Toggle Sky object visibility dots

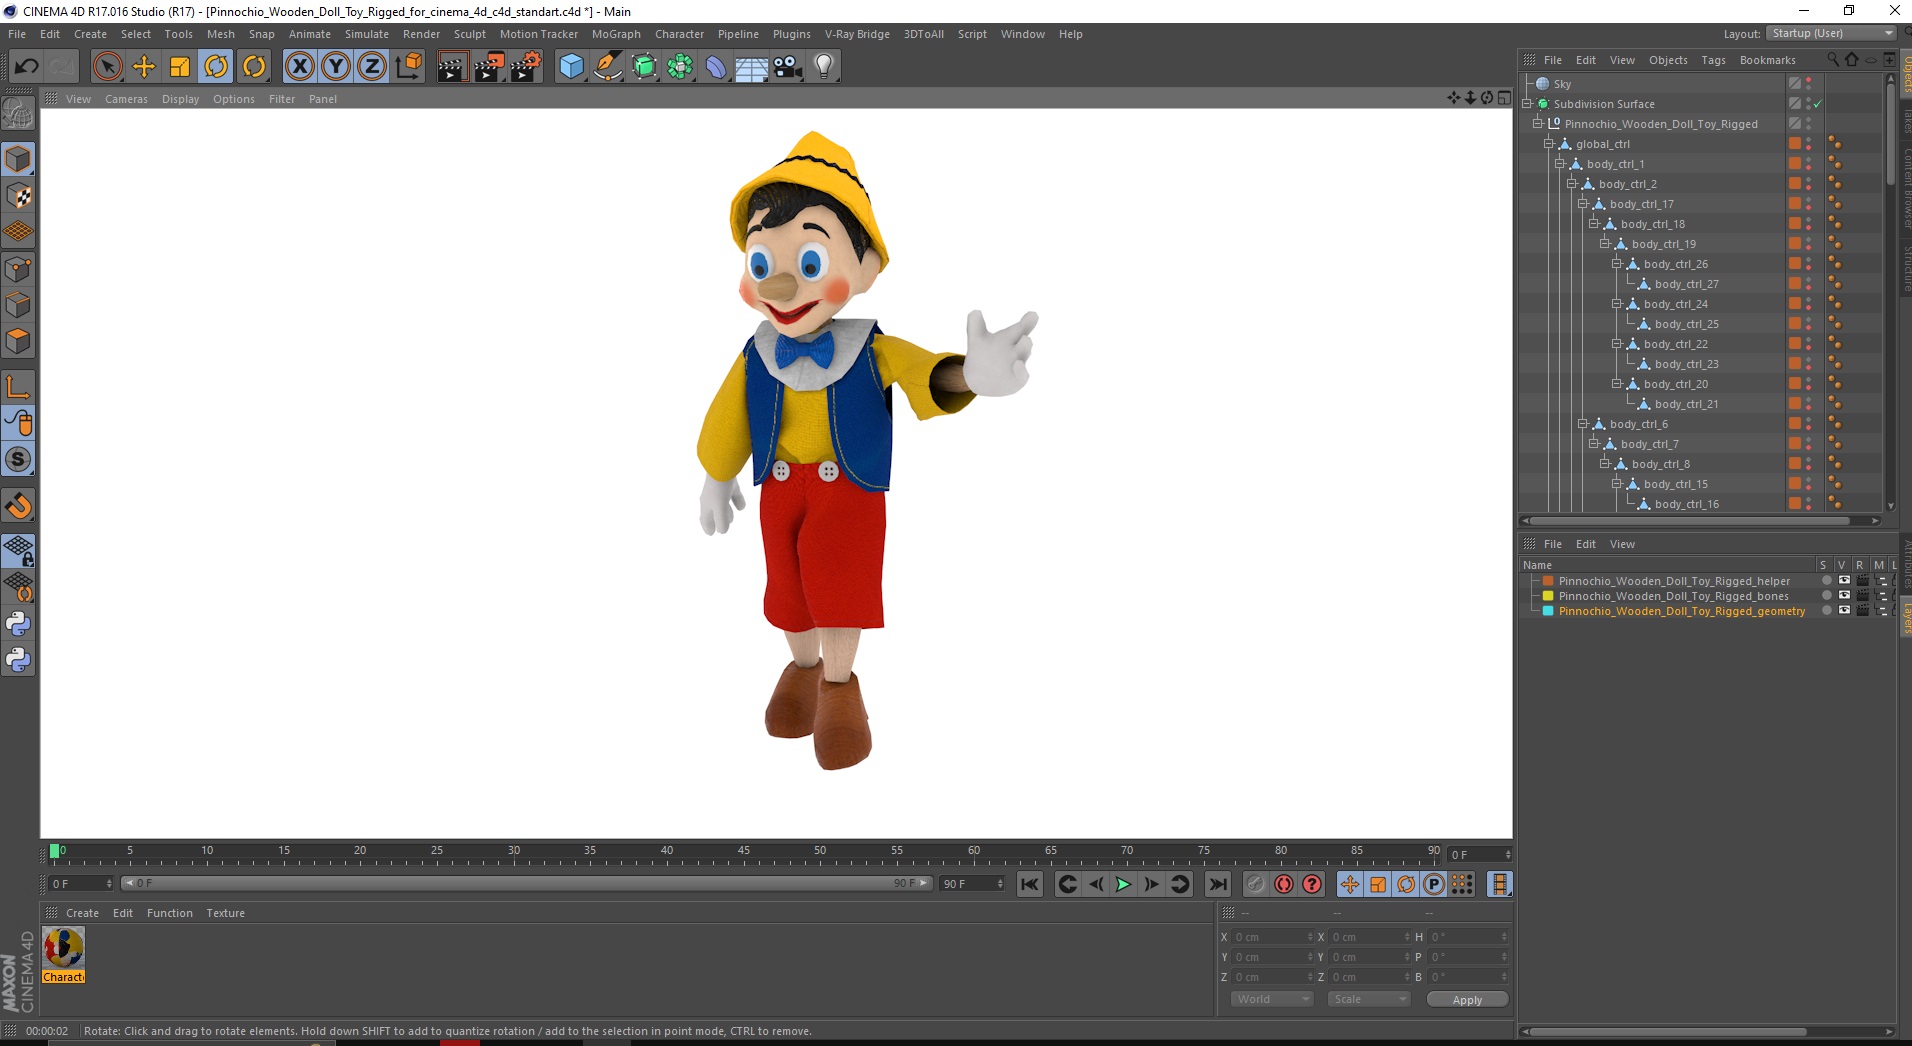(x=1809, y=84)
